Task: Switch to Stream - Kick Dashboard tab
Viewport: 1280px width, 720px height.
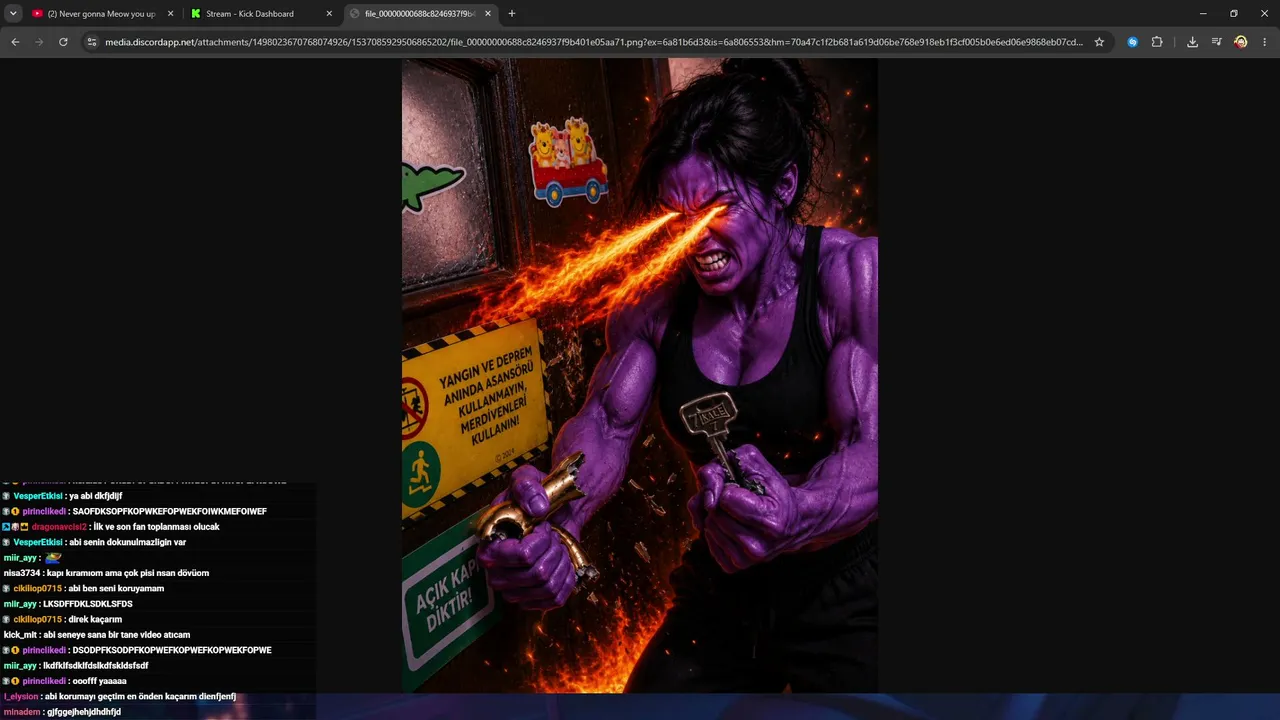Action: [x=262, y=14]
